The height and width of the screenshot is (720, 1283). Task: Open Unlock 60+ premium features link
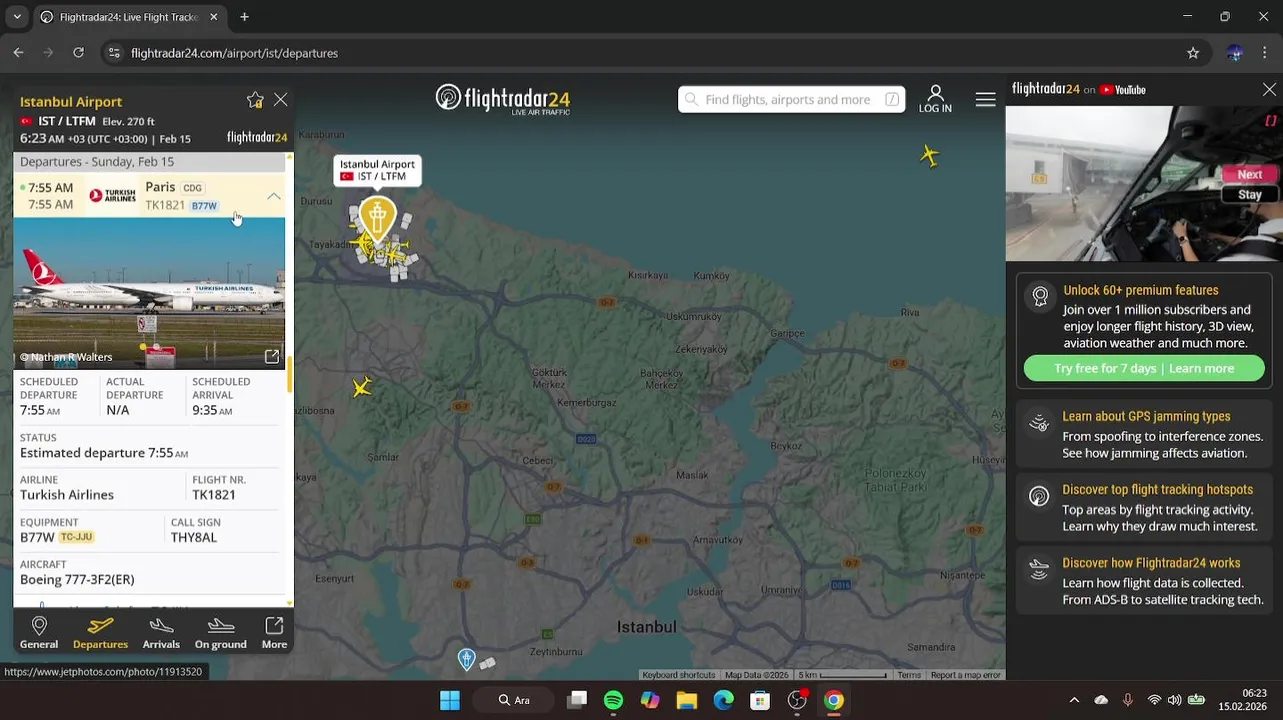coord(1140,290)
